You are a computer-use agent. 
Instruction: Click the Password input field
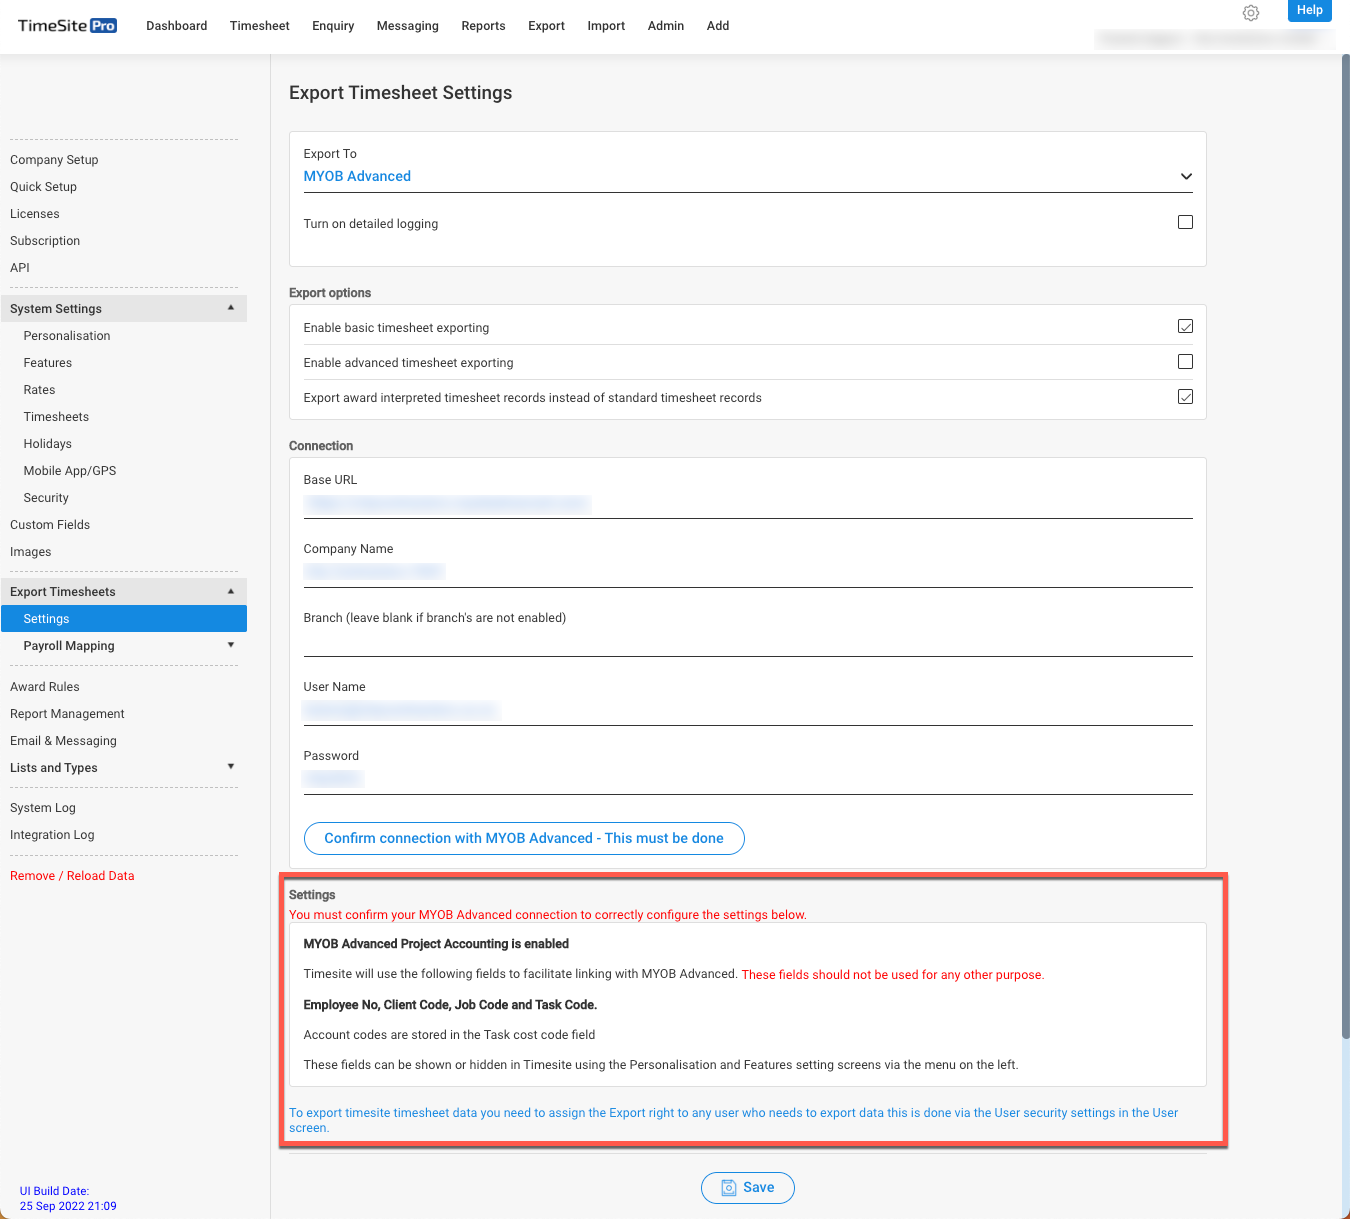pyautogui.click(x=748, y=780)
